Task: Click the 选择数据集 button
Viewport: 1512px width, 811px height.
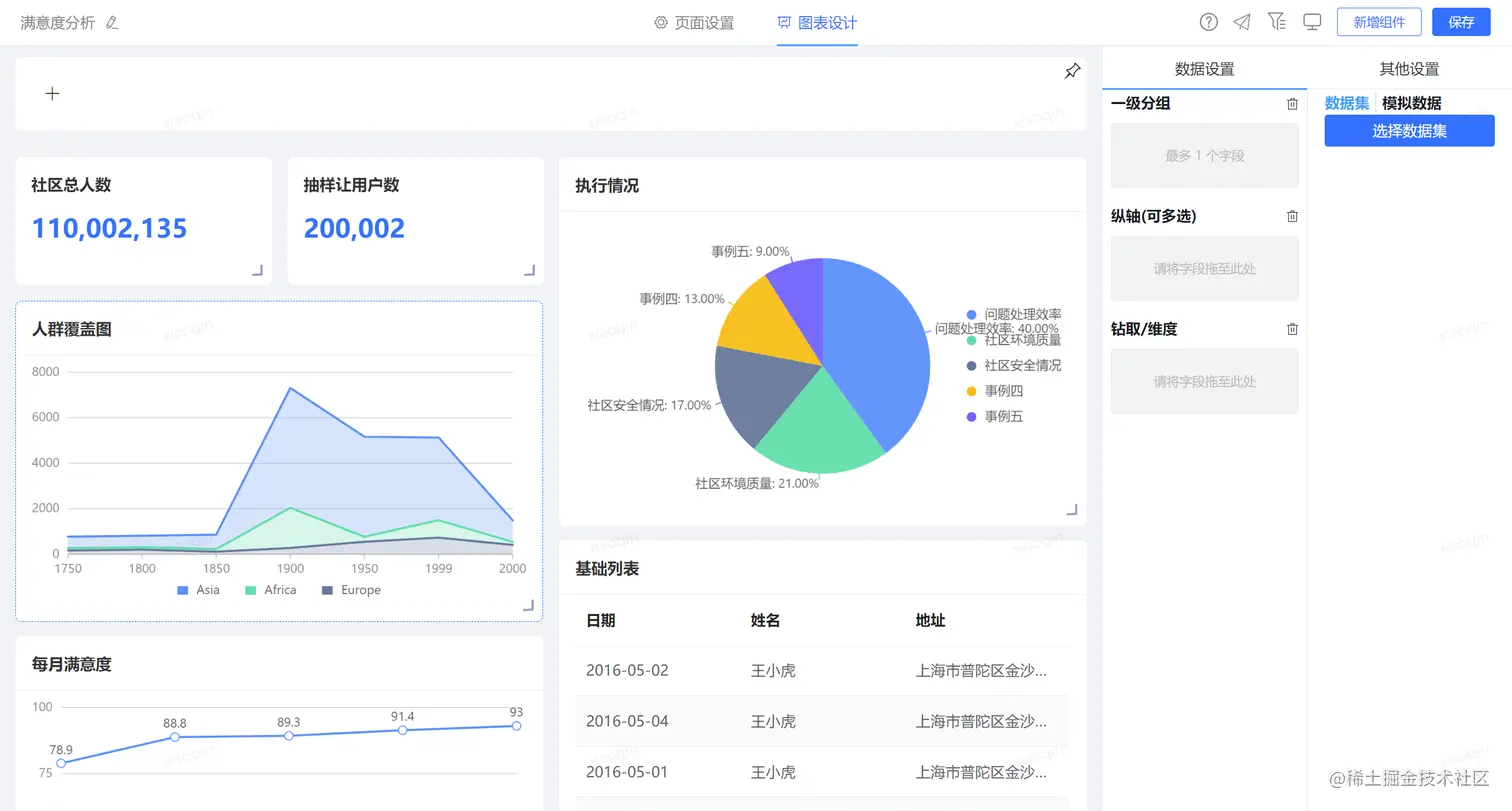Action: pos(1409,130)
